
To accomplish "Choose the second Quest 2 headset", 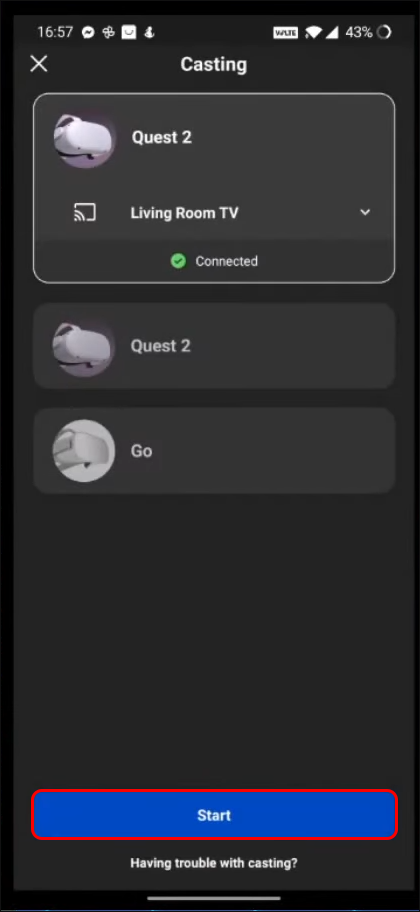I will [x=214, y=346].
